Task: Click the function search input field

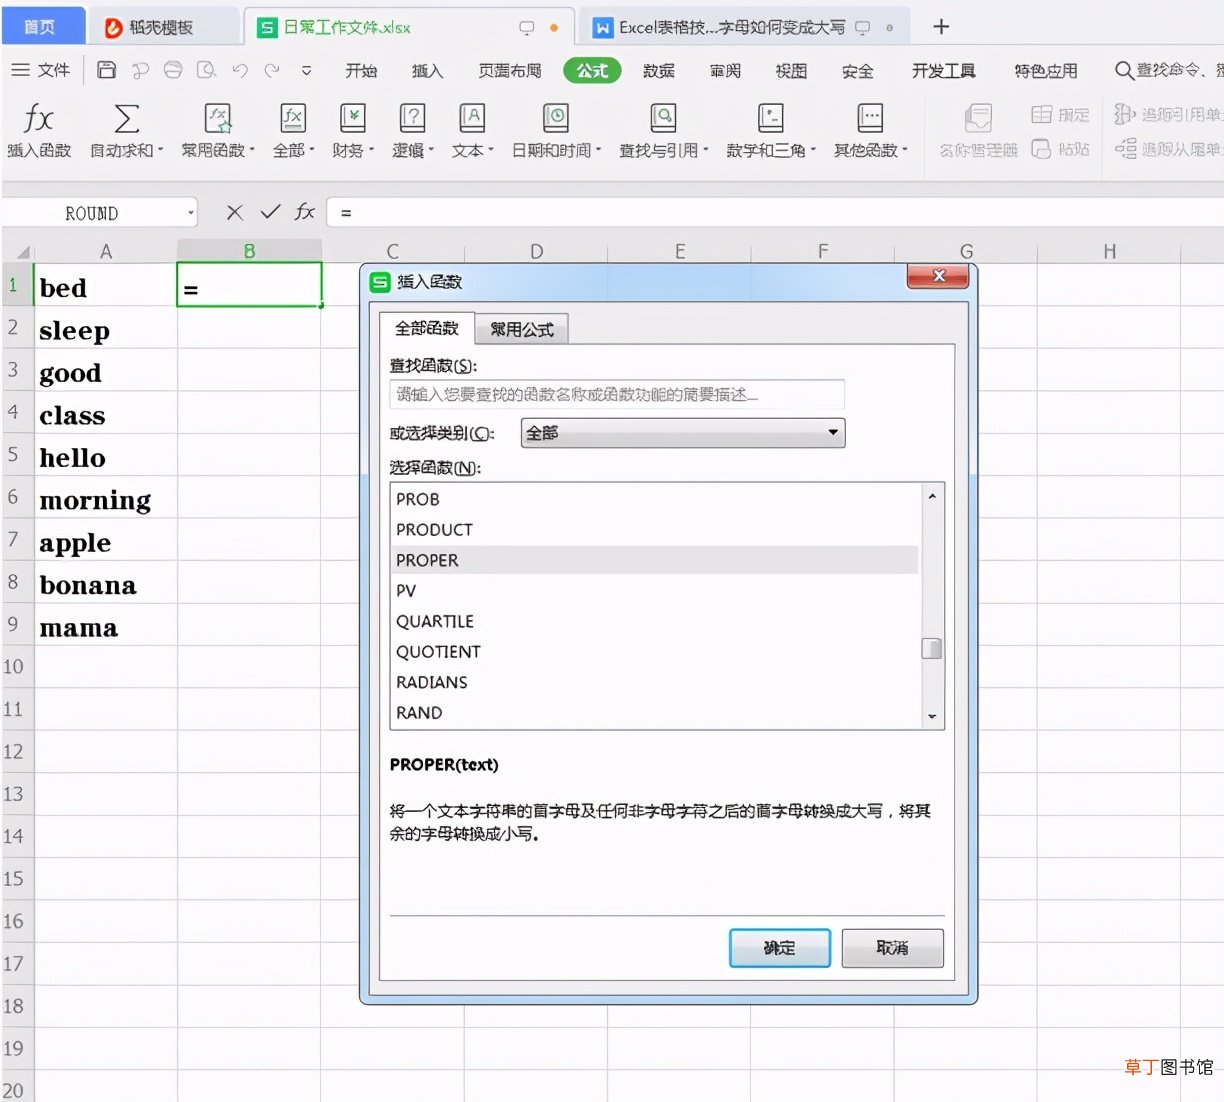Action: point(617,394)
